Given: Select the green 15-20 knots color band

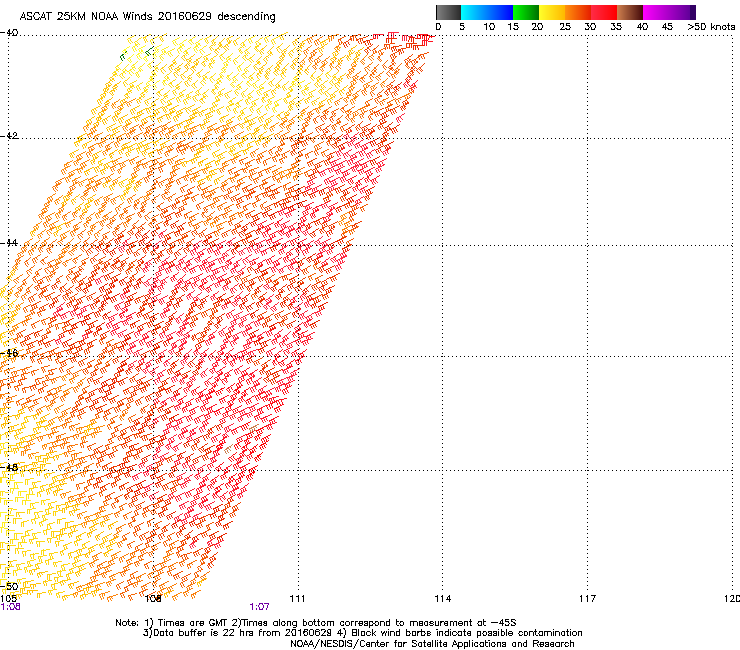Looking at the screenshot, I should pos(526,12).
